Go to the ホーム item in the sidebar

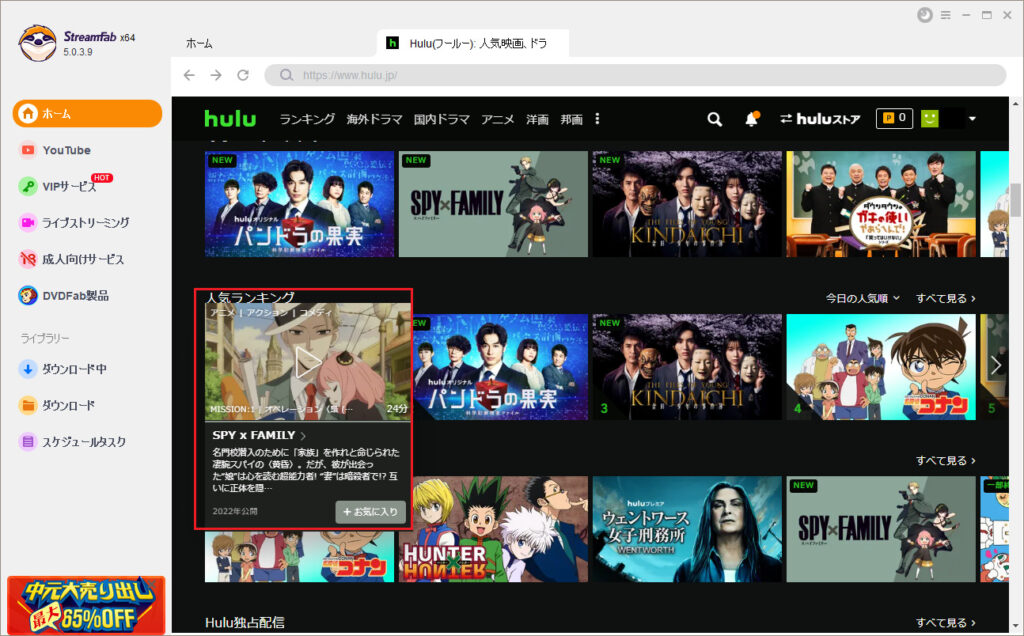click(x=88, y=114)
